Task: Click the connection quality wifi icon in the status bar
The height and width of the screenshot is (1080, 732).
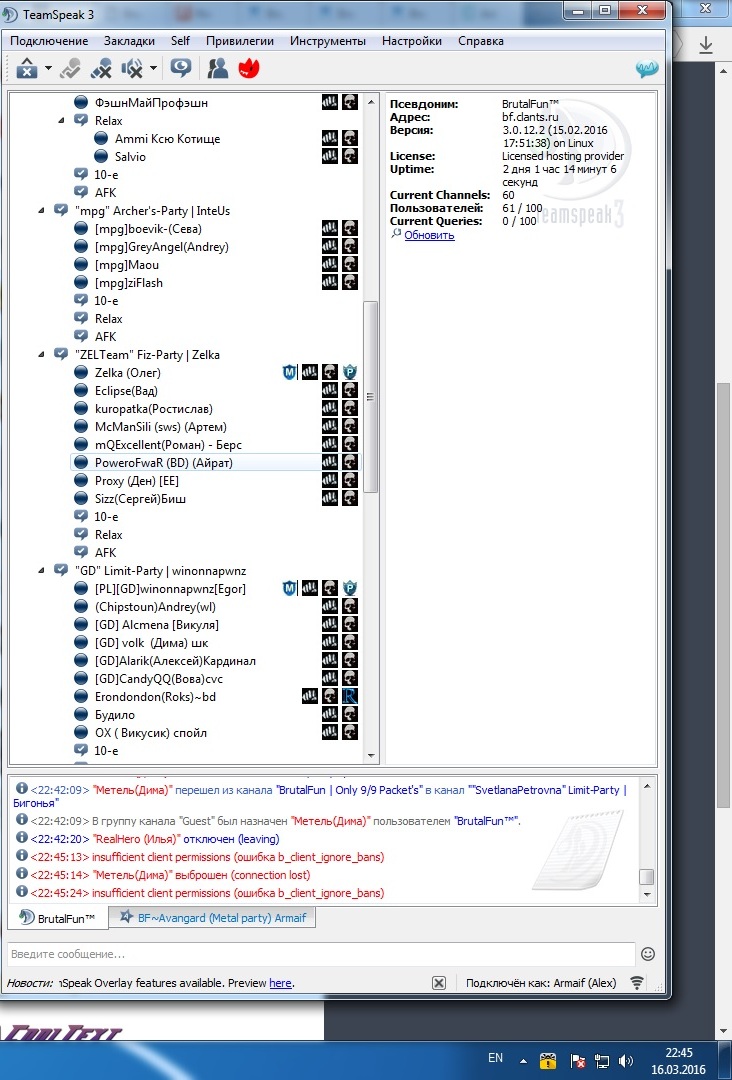Action: [x=637, y=983]
